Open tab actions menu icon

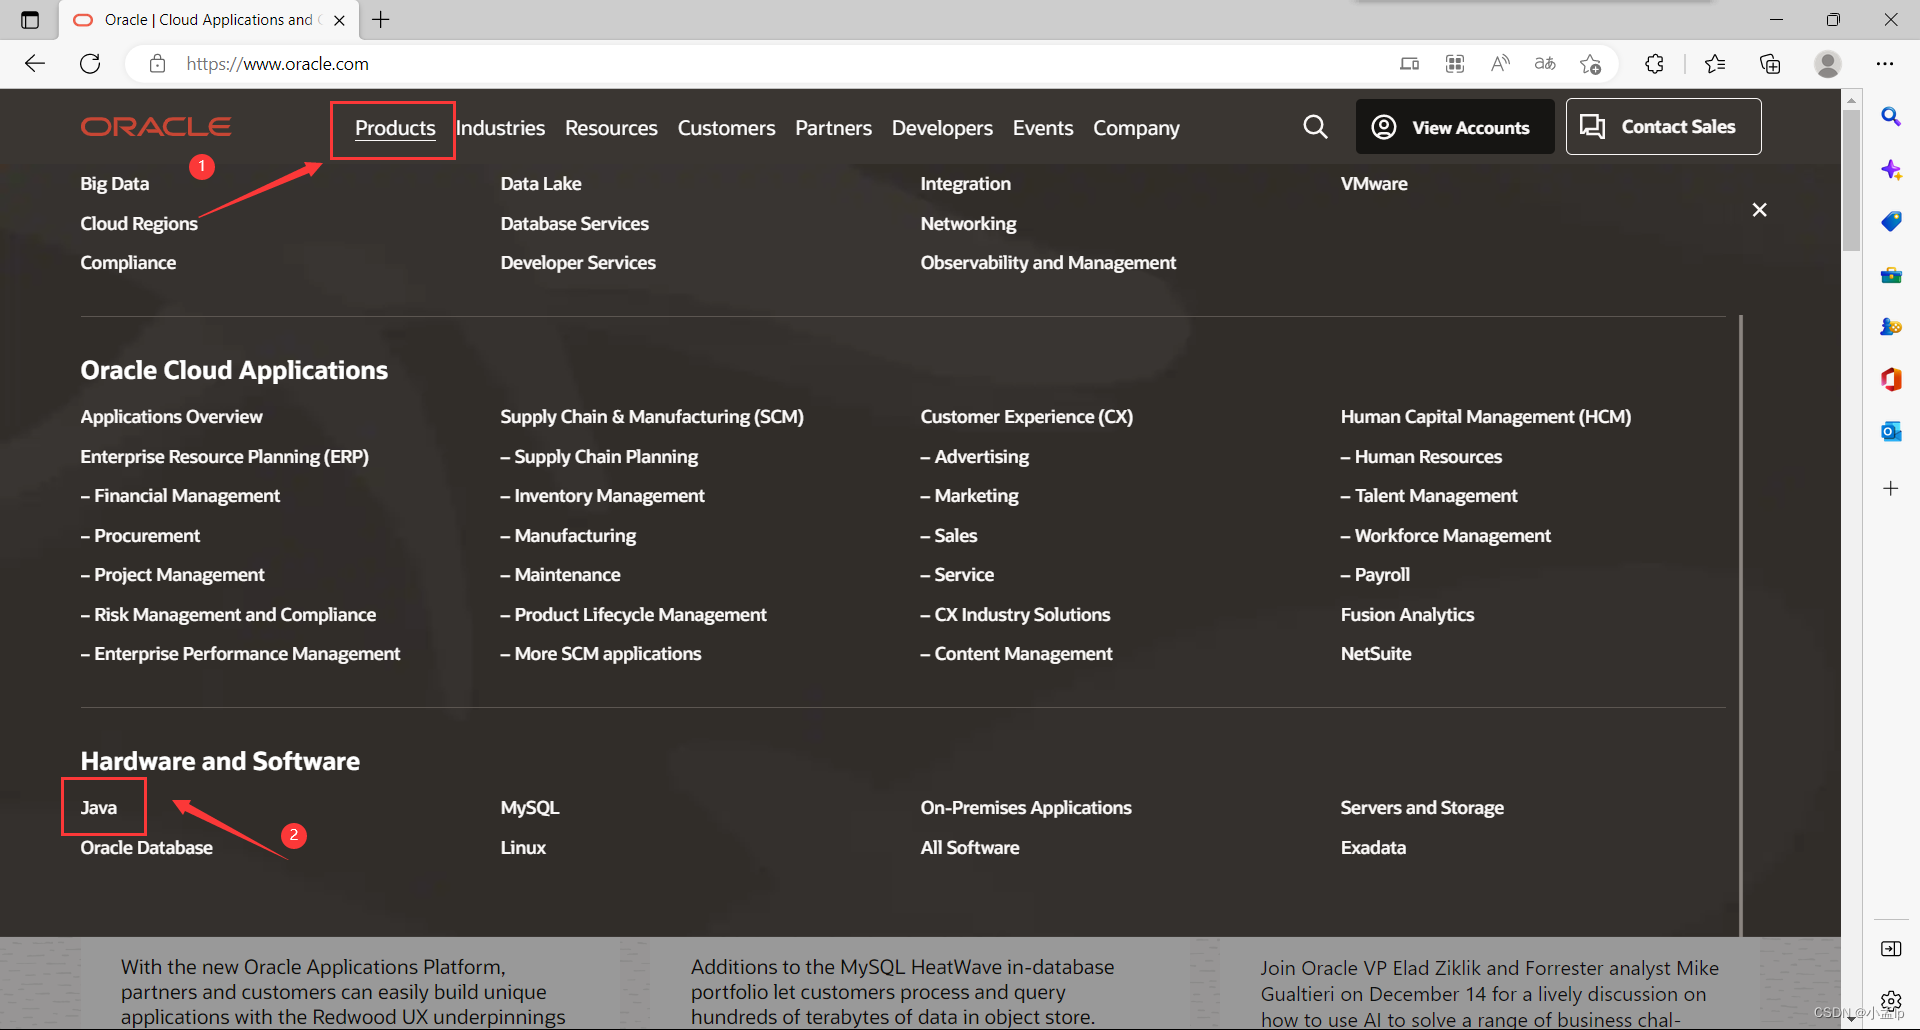(x=30, y=20)
